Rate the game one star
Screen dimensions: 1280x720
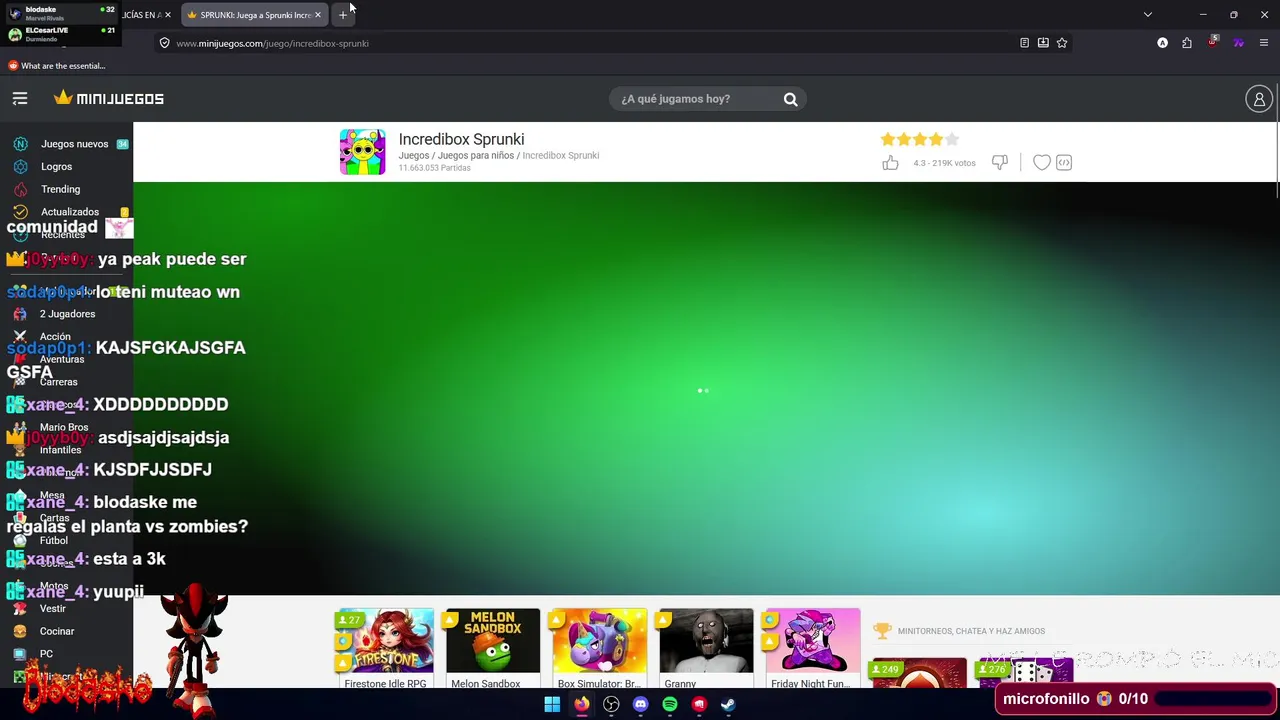[887, 139]
